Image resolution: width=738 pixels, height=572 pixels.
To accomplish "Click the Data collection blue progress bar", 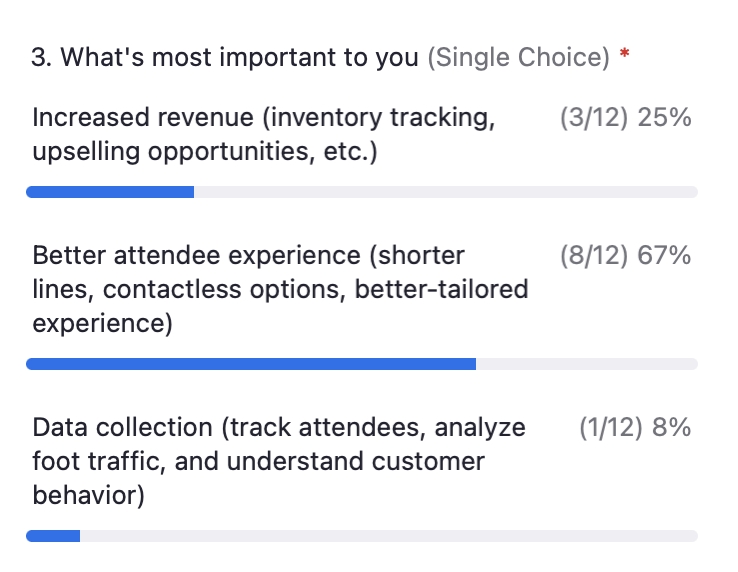I will pos(53,536).
